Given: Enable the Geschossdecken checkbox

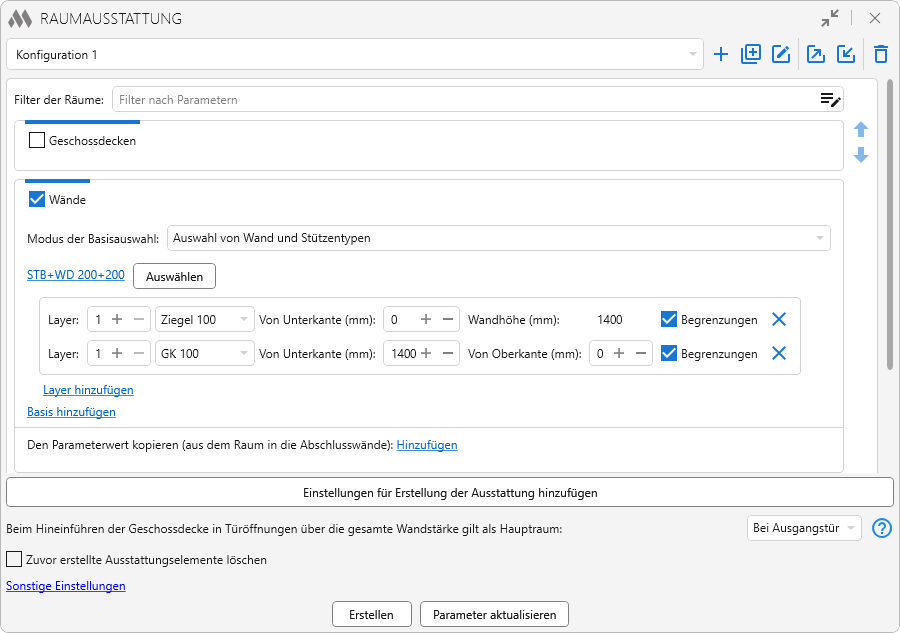Looking at the screenshot, I should coord(37,141).
